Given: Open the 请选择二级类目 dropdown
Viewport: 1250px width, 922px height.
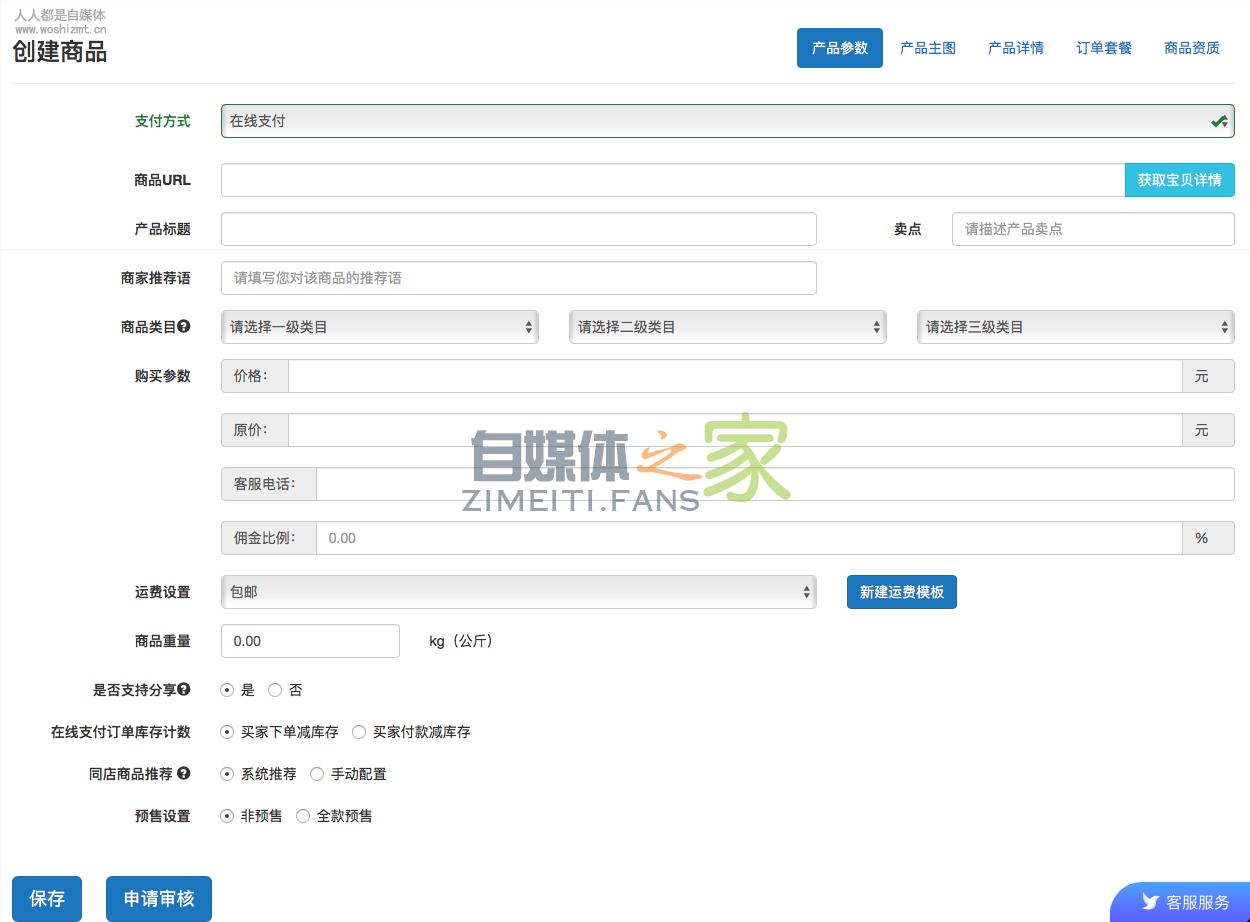Looking at the screenshot, I should click(727, 326).
